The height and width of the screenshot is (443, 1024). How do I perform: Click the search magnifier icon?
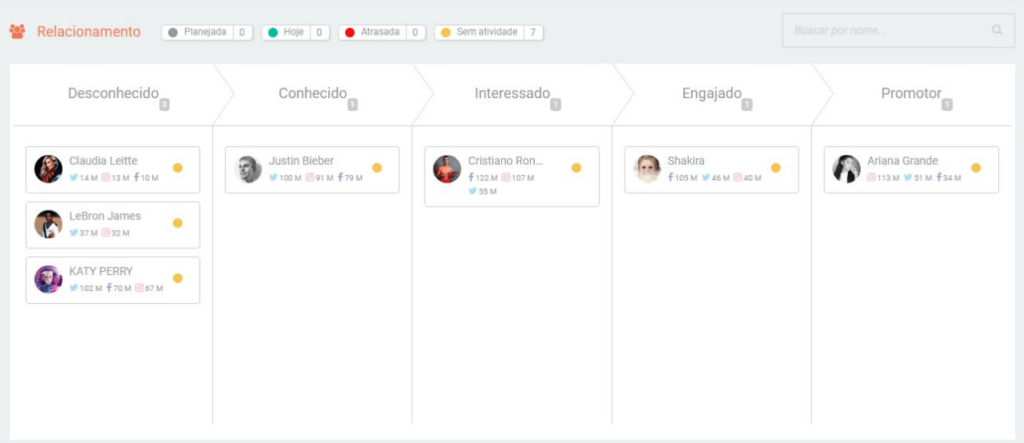click(997, 30)
